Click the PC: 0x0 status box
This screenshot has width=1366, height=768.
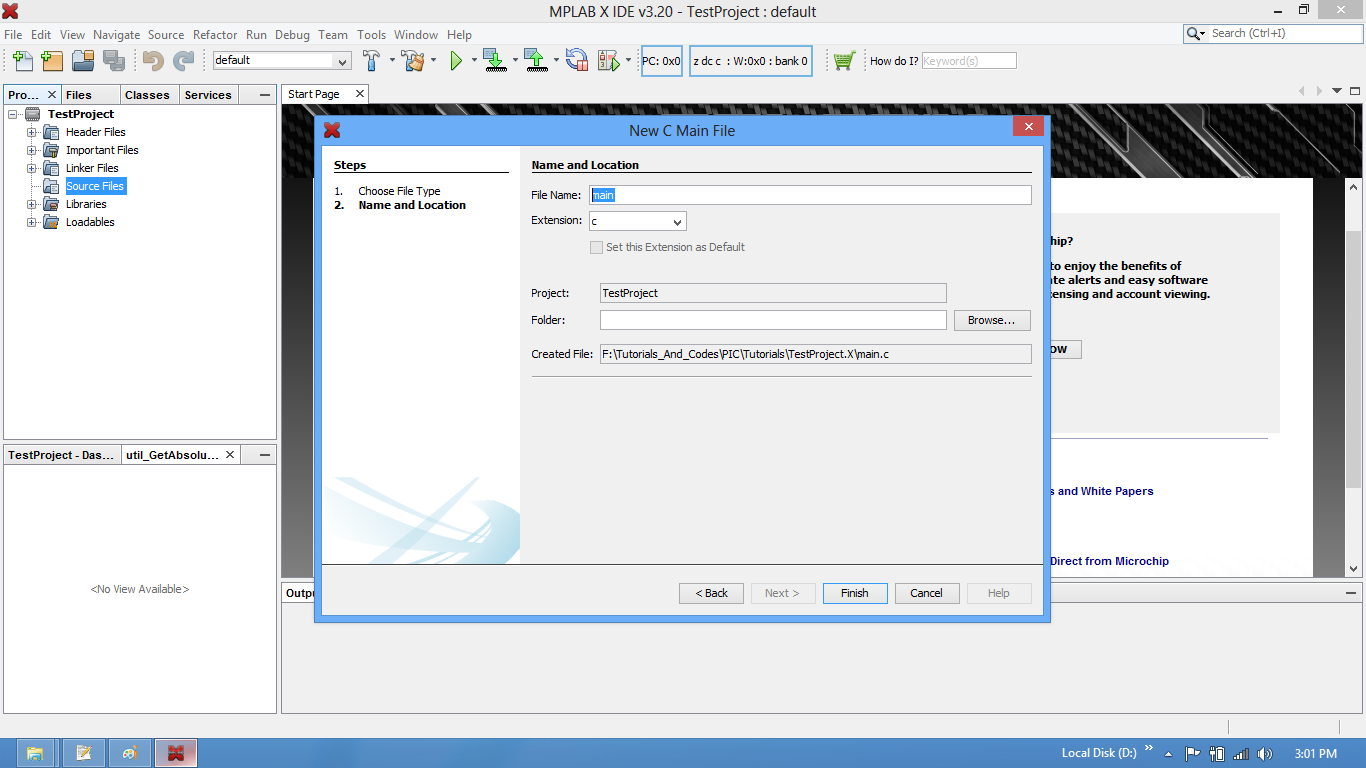662,61
